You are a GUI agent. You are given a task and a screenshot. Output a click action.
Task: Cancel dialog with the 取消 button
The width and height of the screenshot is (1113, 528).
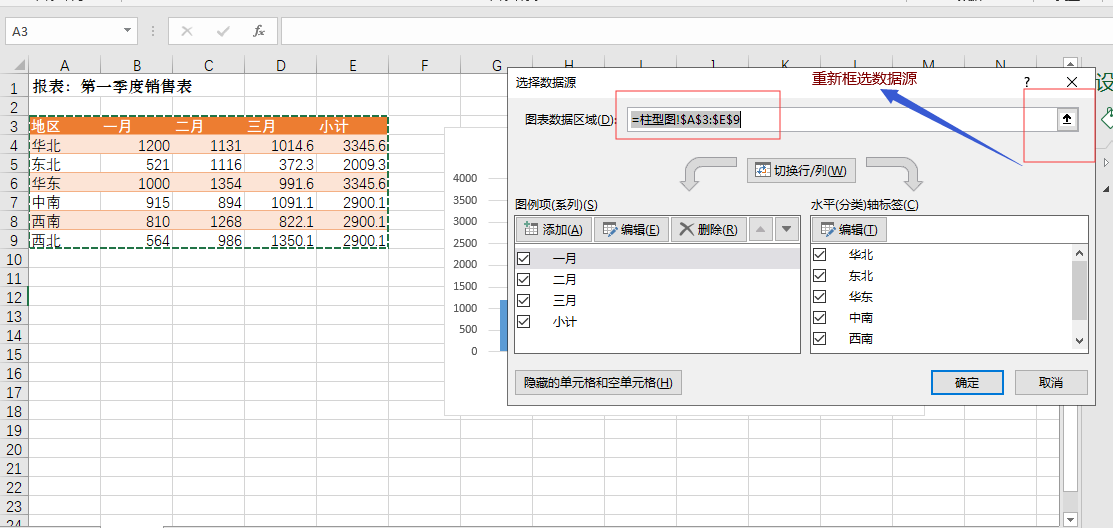coord(1051,383)
